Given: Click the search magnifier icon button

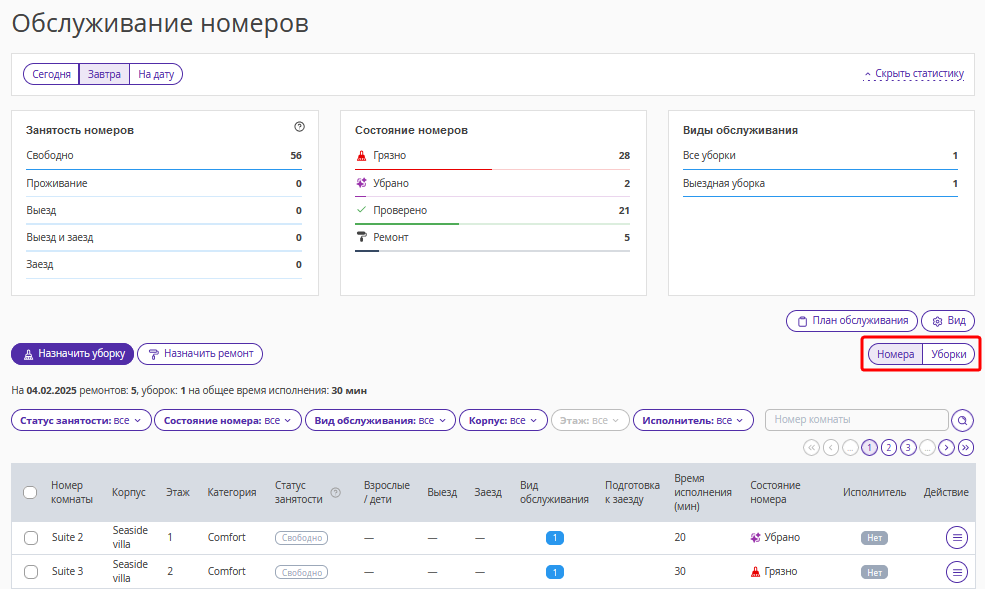Looking at the screenshot, I should tap(962, 421).
